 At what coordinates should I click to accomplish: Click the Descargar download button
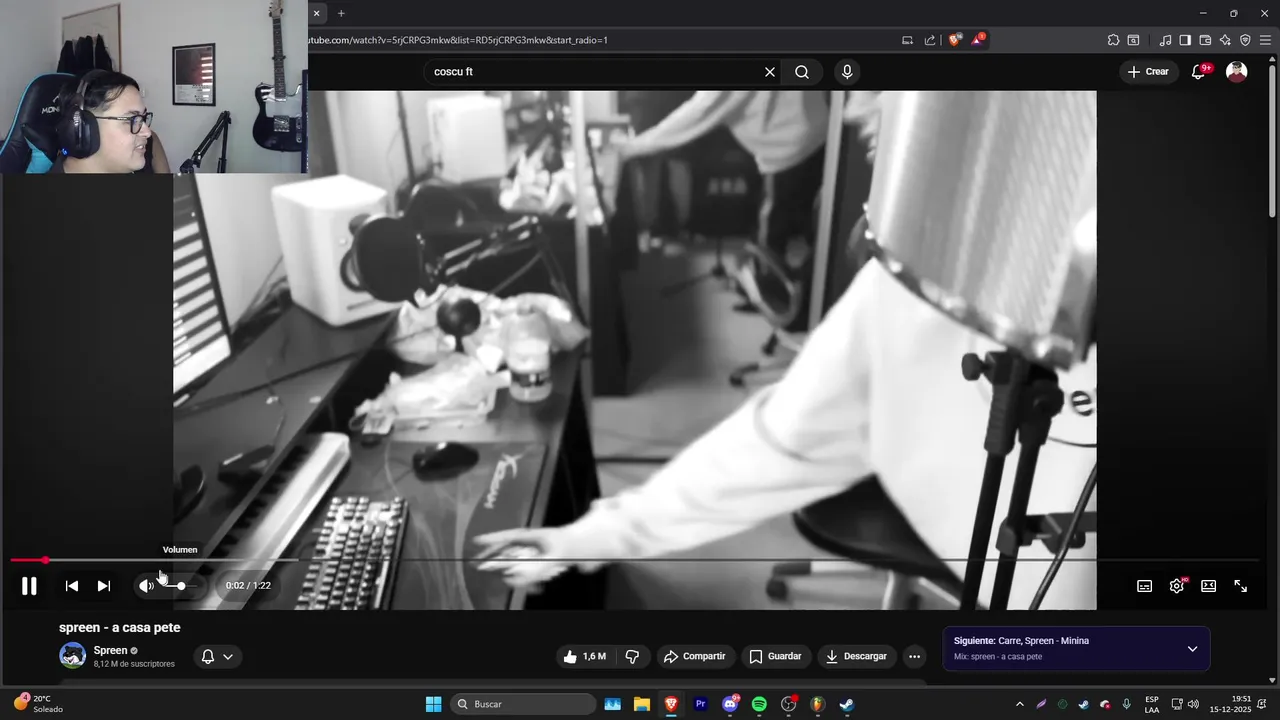856,656
